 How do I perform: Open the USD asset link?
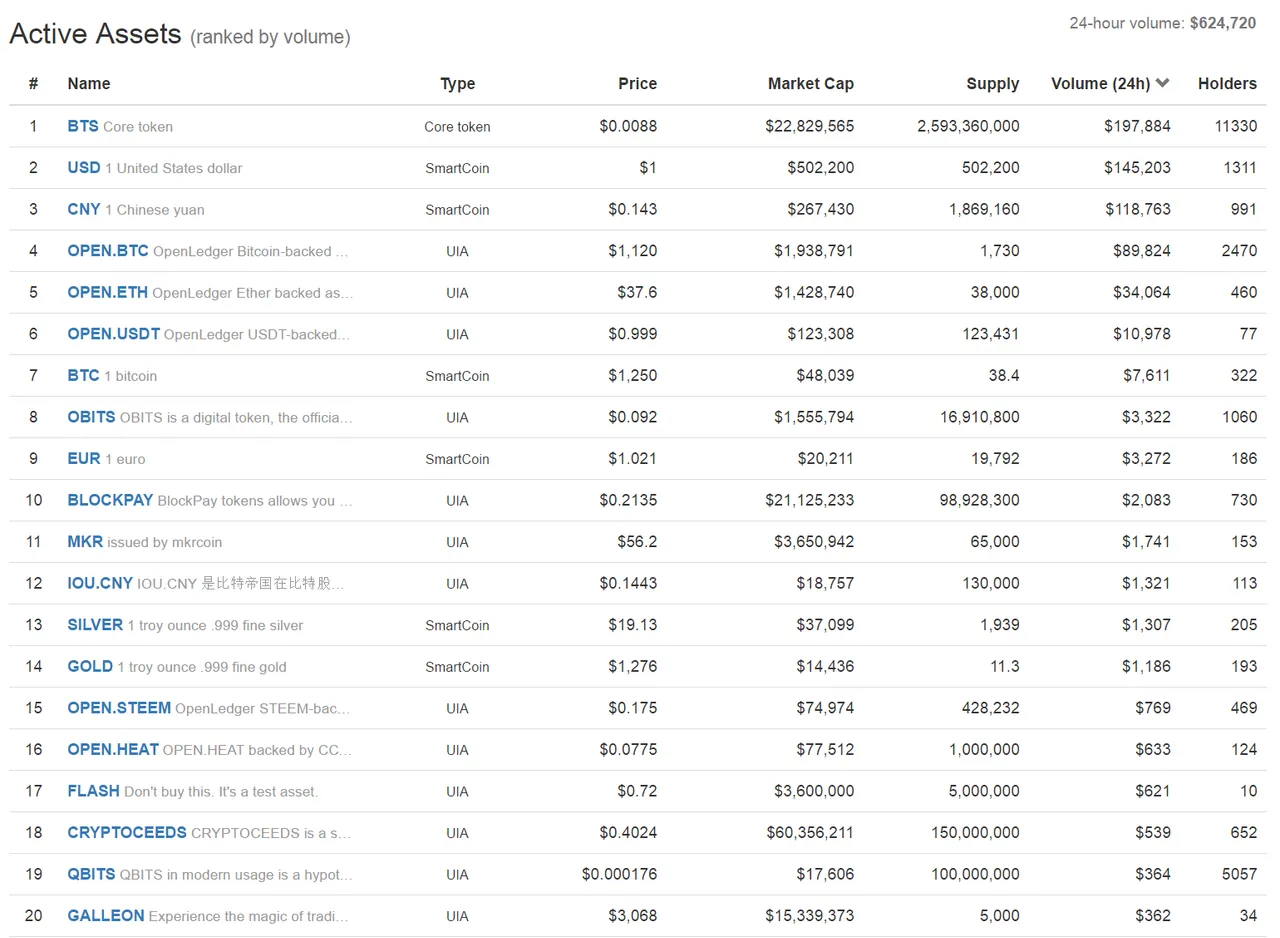click(x=84, y=168)
